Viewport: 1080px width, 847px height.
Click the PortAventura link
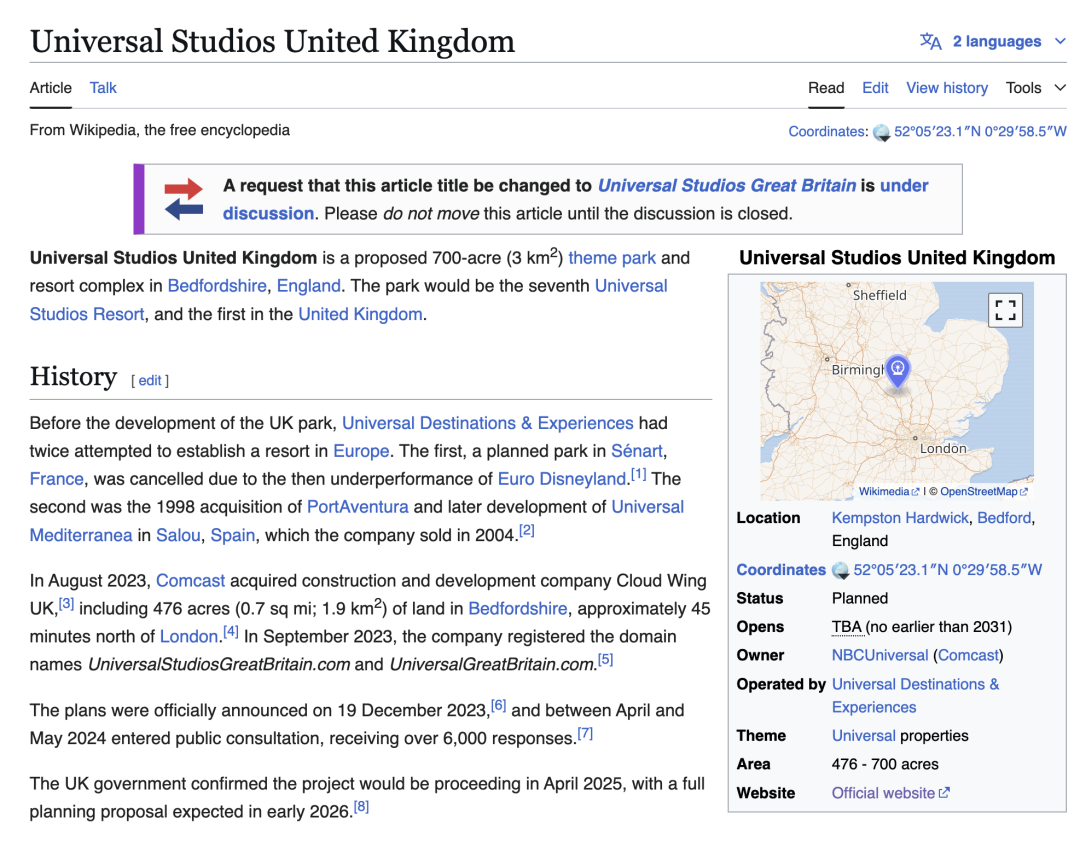click(x=357, y=507)
